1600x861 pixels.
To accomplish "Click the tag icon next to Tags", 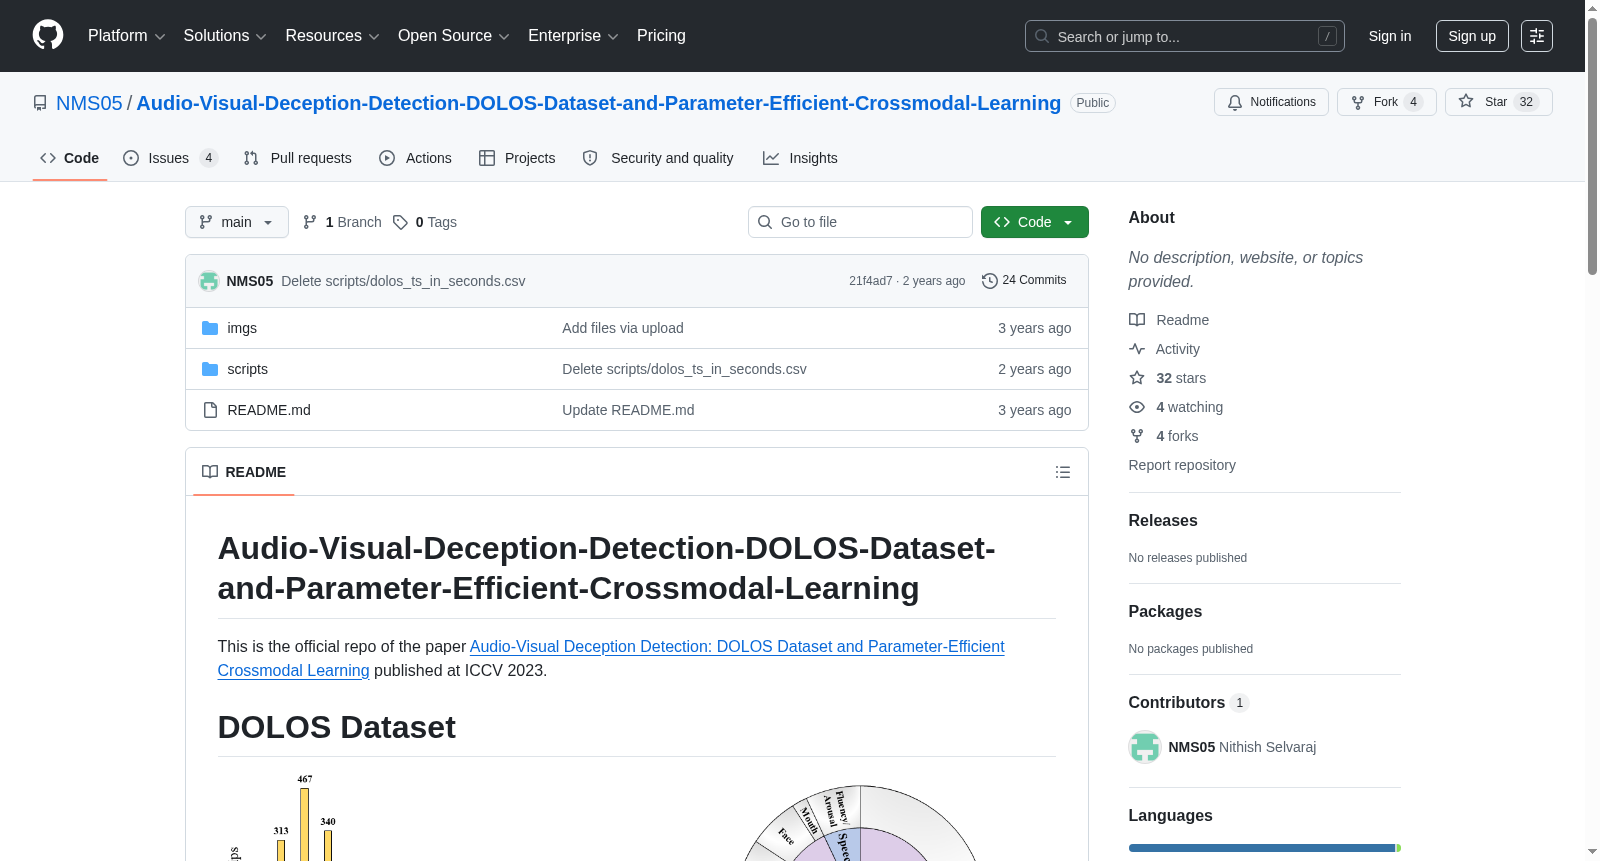I will coord(400,222).
